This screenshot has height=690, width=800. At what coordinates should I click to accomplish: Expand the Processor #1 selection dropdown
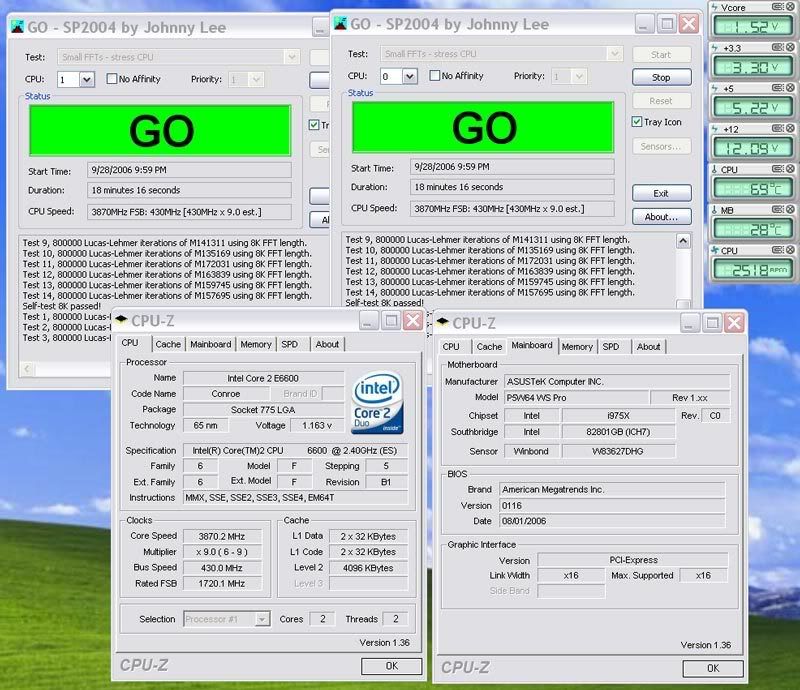[262, 619]
